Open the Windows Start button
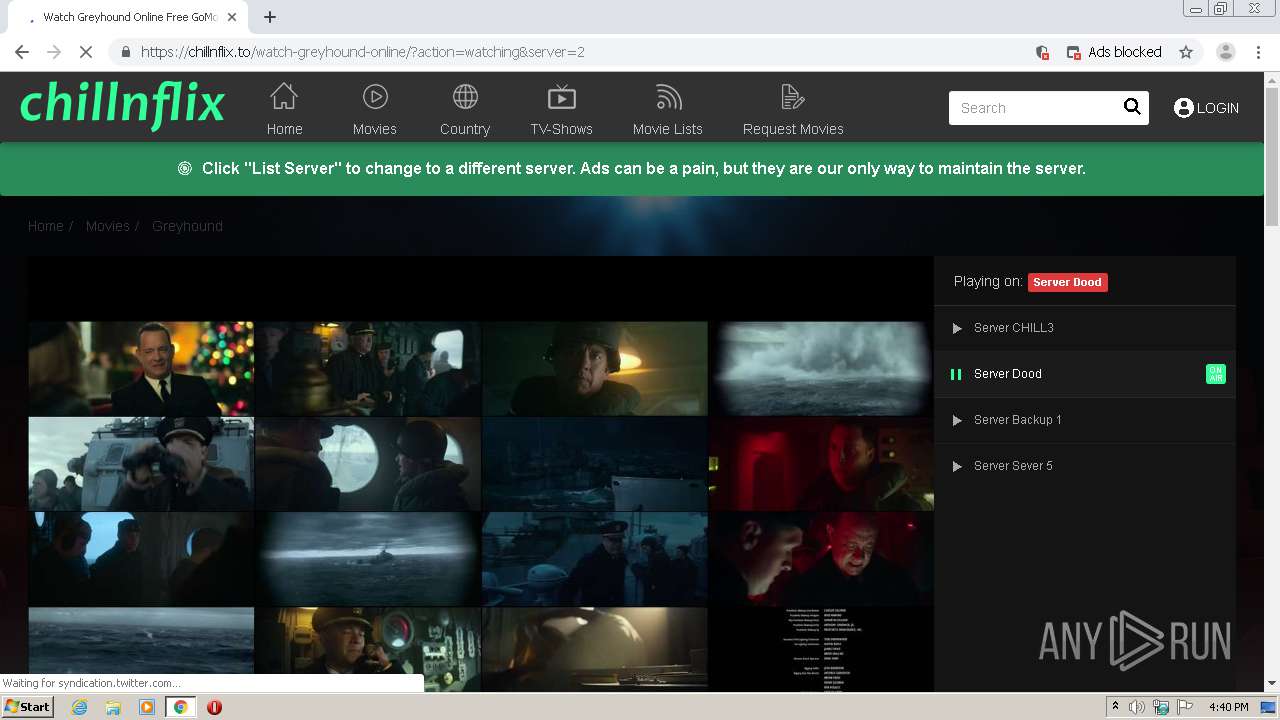The width and height of the screenshot is (1280, 720). (28, 706)
